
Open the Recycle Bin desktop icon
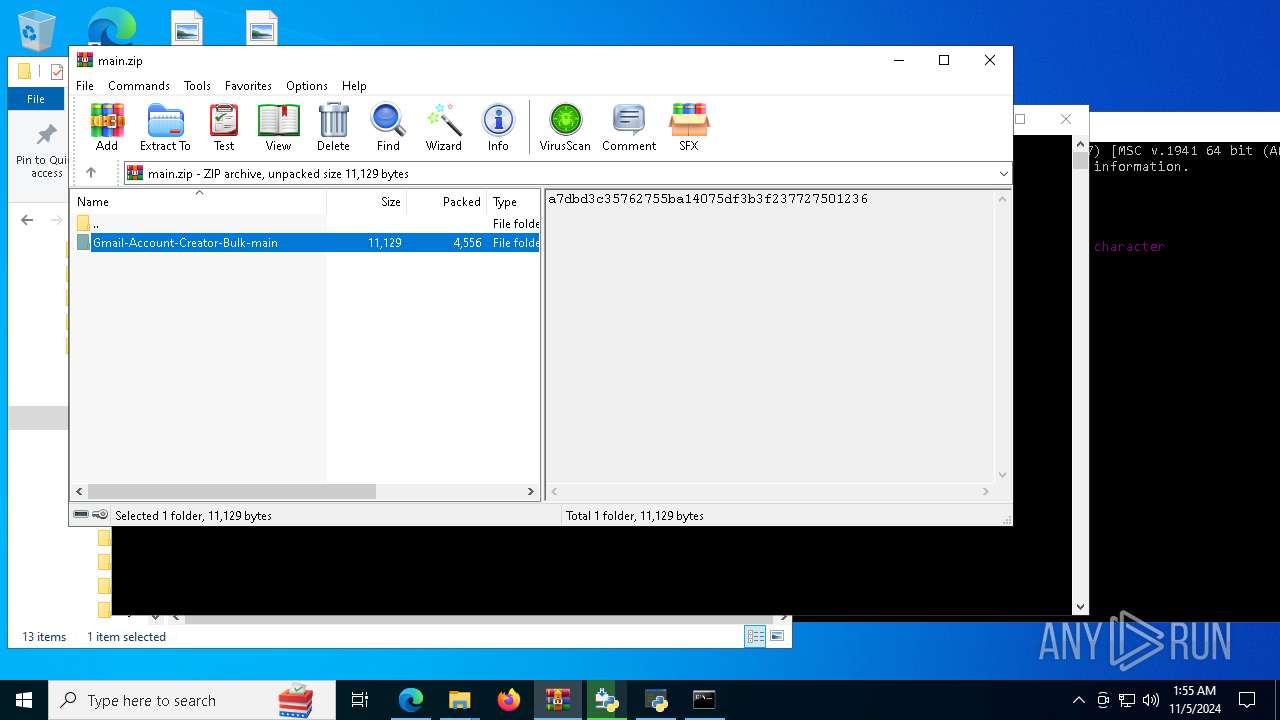point(37,31)
